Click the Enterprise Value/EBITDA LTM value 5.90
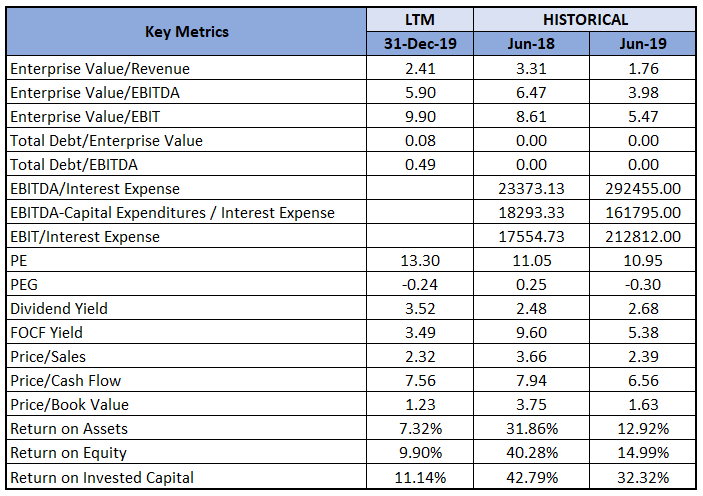Image resolution: width=703 pixels, height=496 pixels. coord(420,92)
